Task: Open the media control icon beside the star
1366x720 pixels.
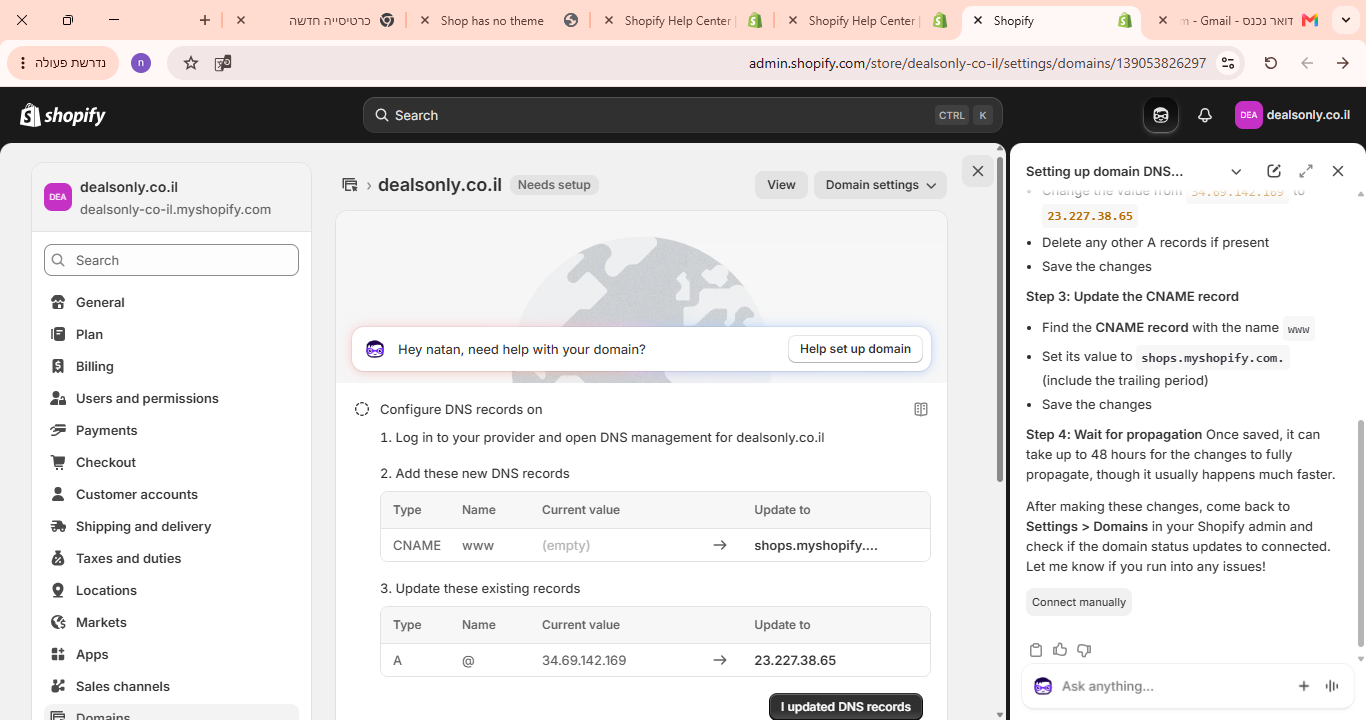Action: [223, 63]
